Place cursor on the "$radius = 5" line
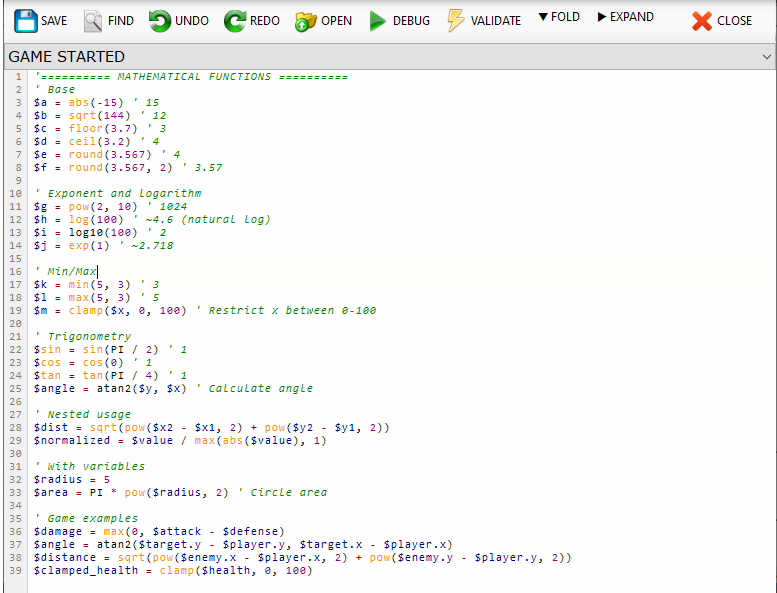Screen dimensions: 777x593 coord(71,479)
